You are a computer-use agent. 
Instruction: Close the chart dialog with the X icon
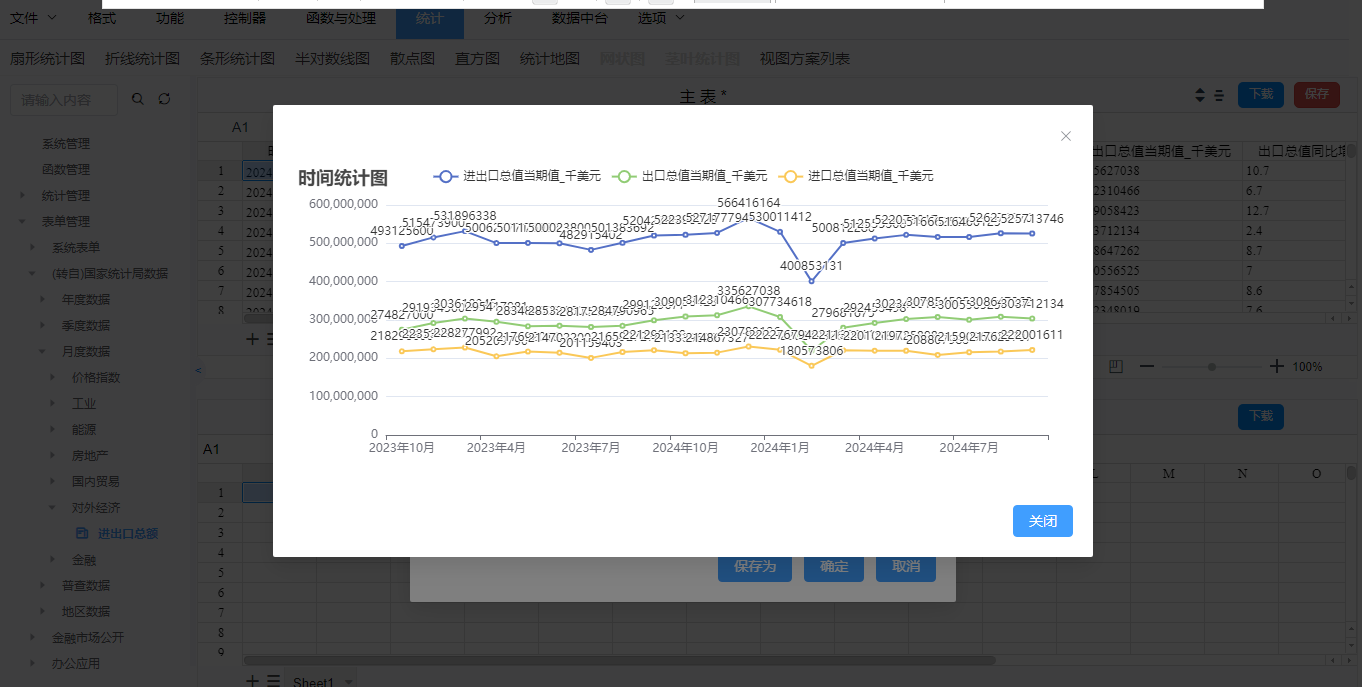click(1065, 136)
